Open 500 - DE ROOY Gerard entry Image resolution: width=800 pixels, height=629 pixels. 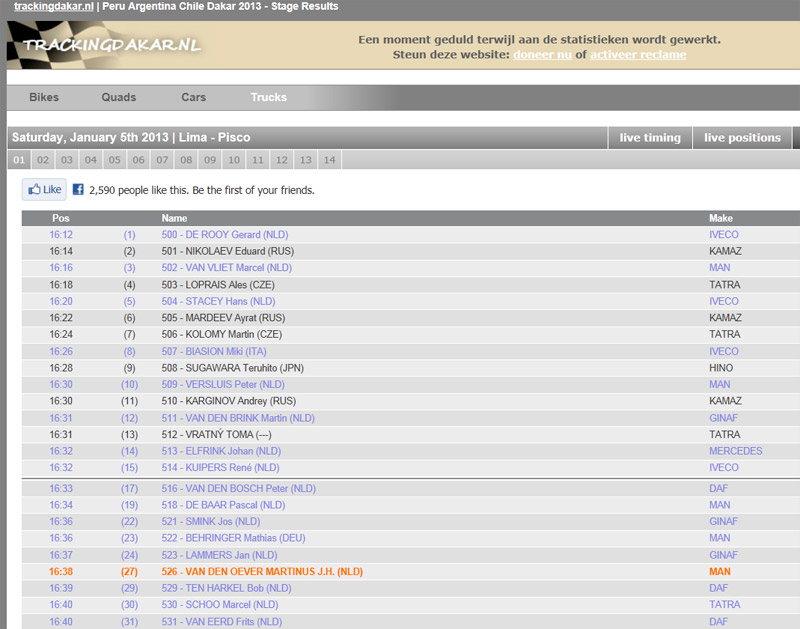pyautogui.click(x=225, y=235)
